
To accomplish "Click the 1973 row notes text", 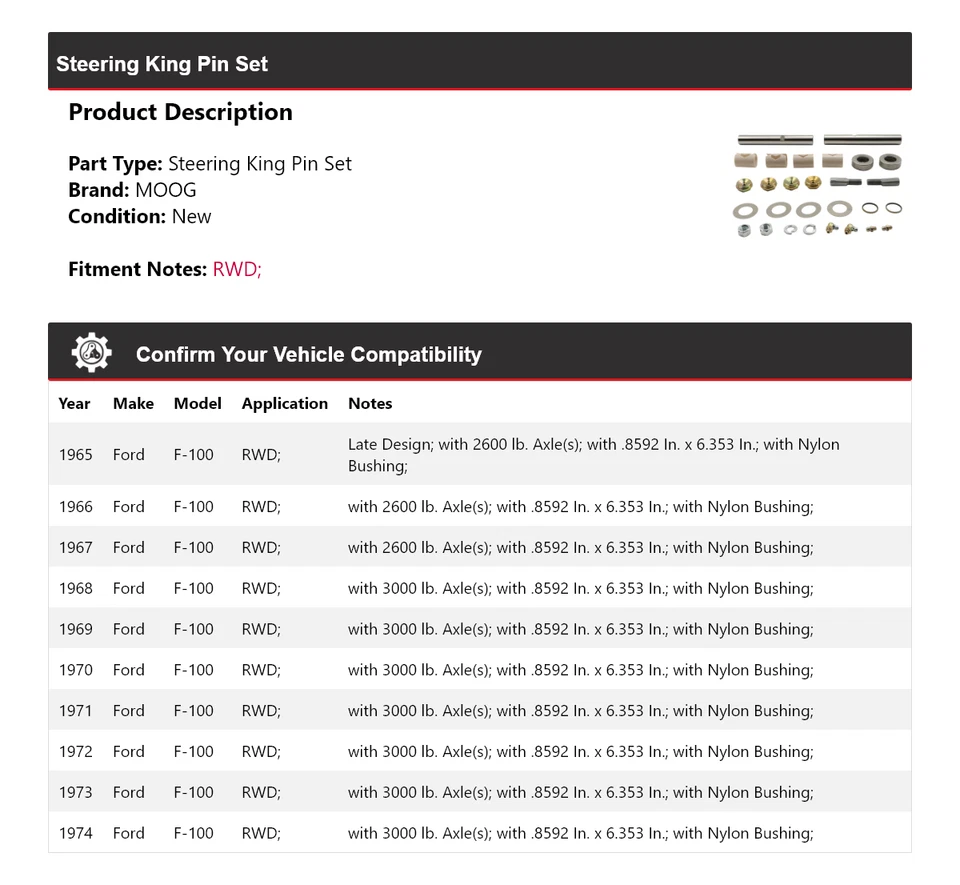I will click(x=580, y=793).
